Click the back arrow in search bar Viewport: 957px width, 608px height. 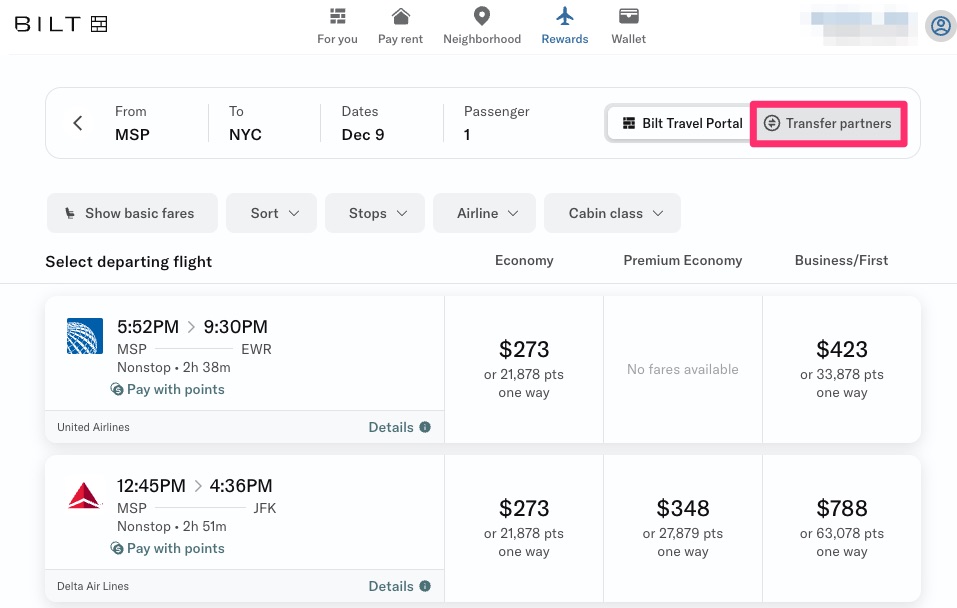(x=78, y=123)
